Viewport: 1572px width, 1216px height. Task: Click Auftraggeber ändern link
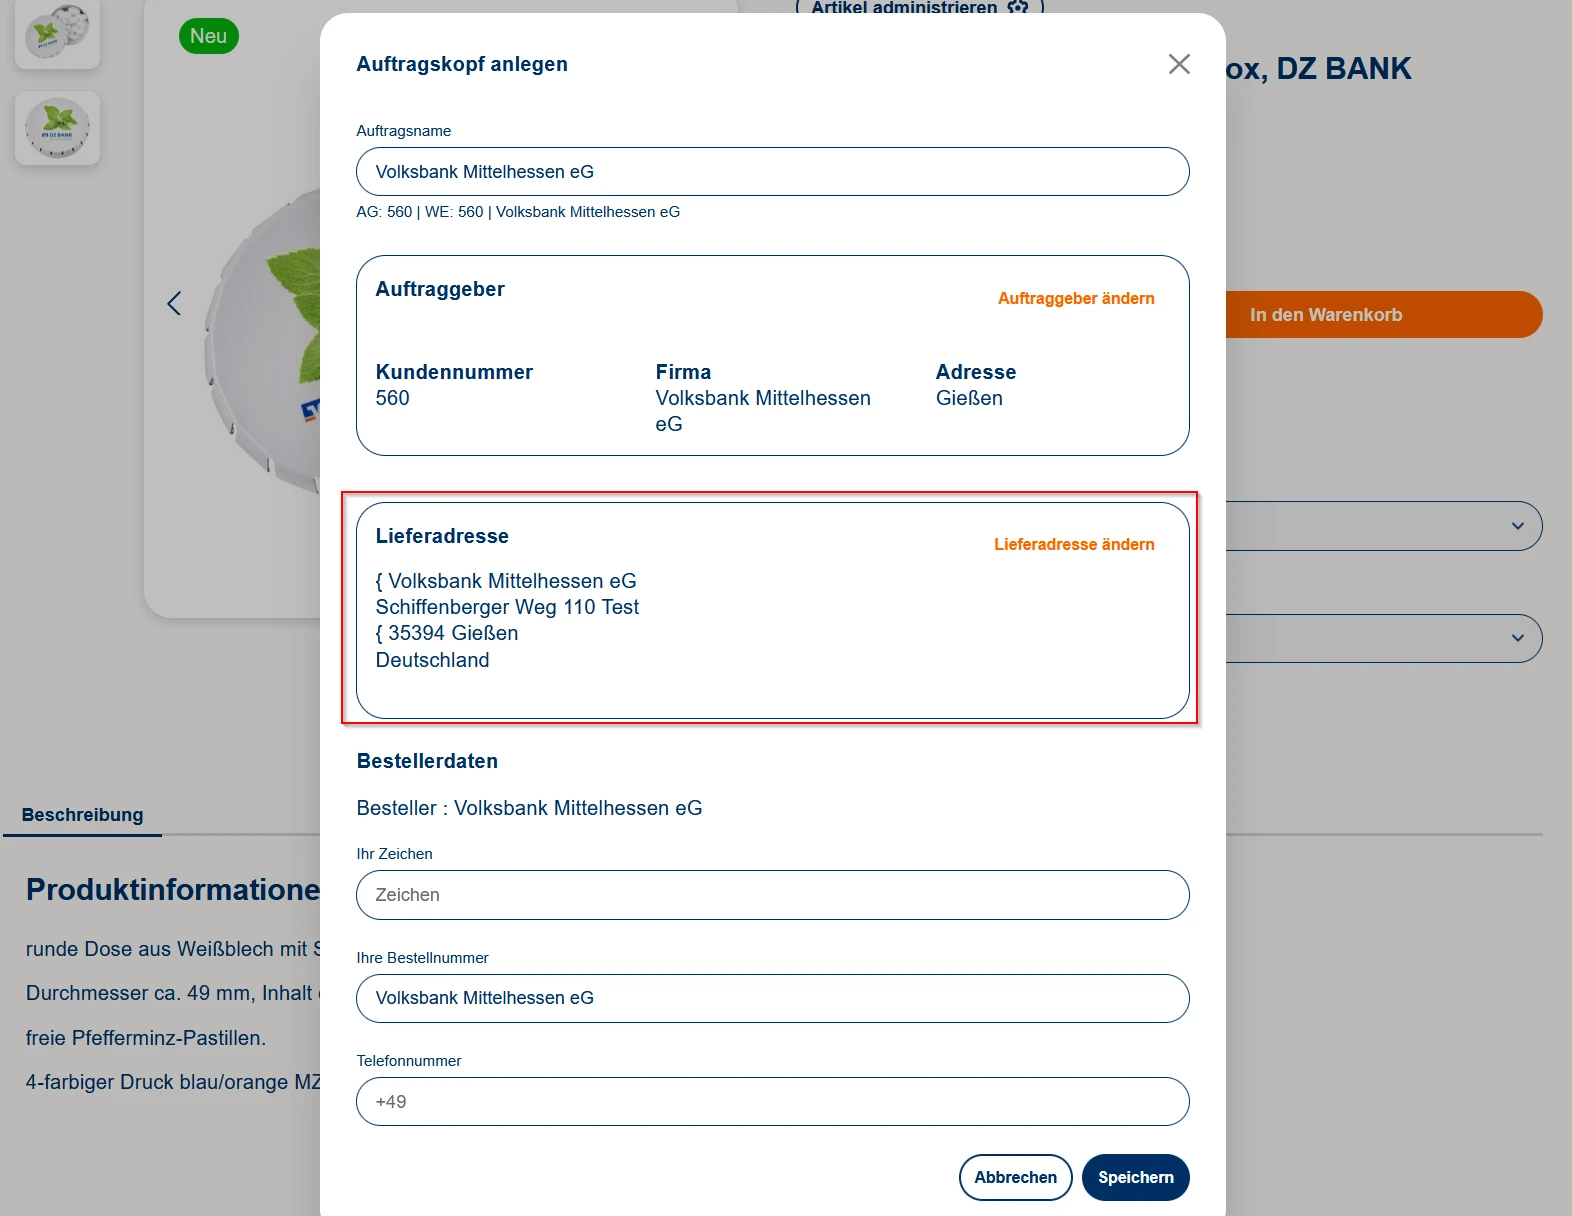tap(1075, 298)
